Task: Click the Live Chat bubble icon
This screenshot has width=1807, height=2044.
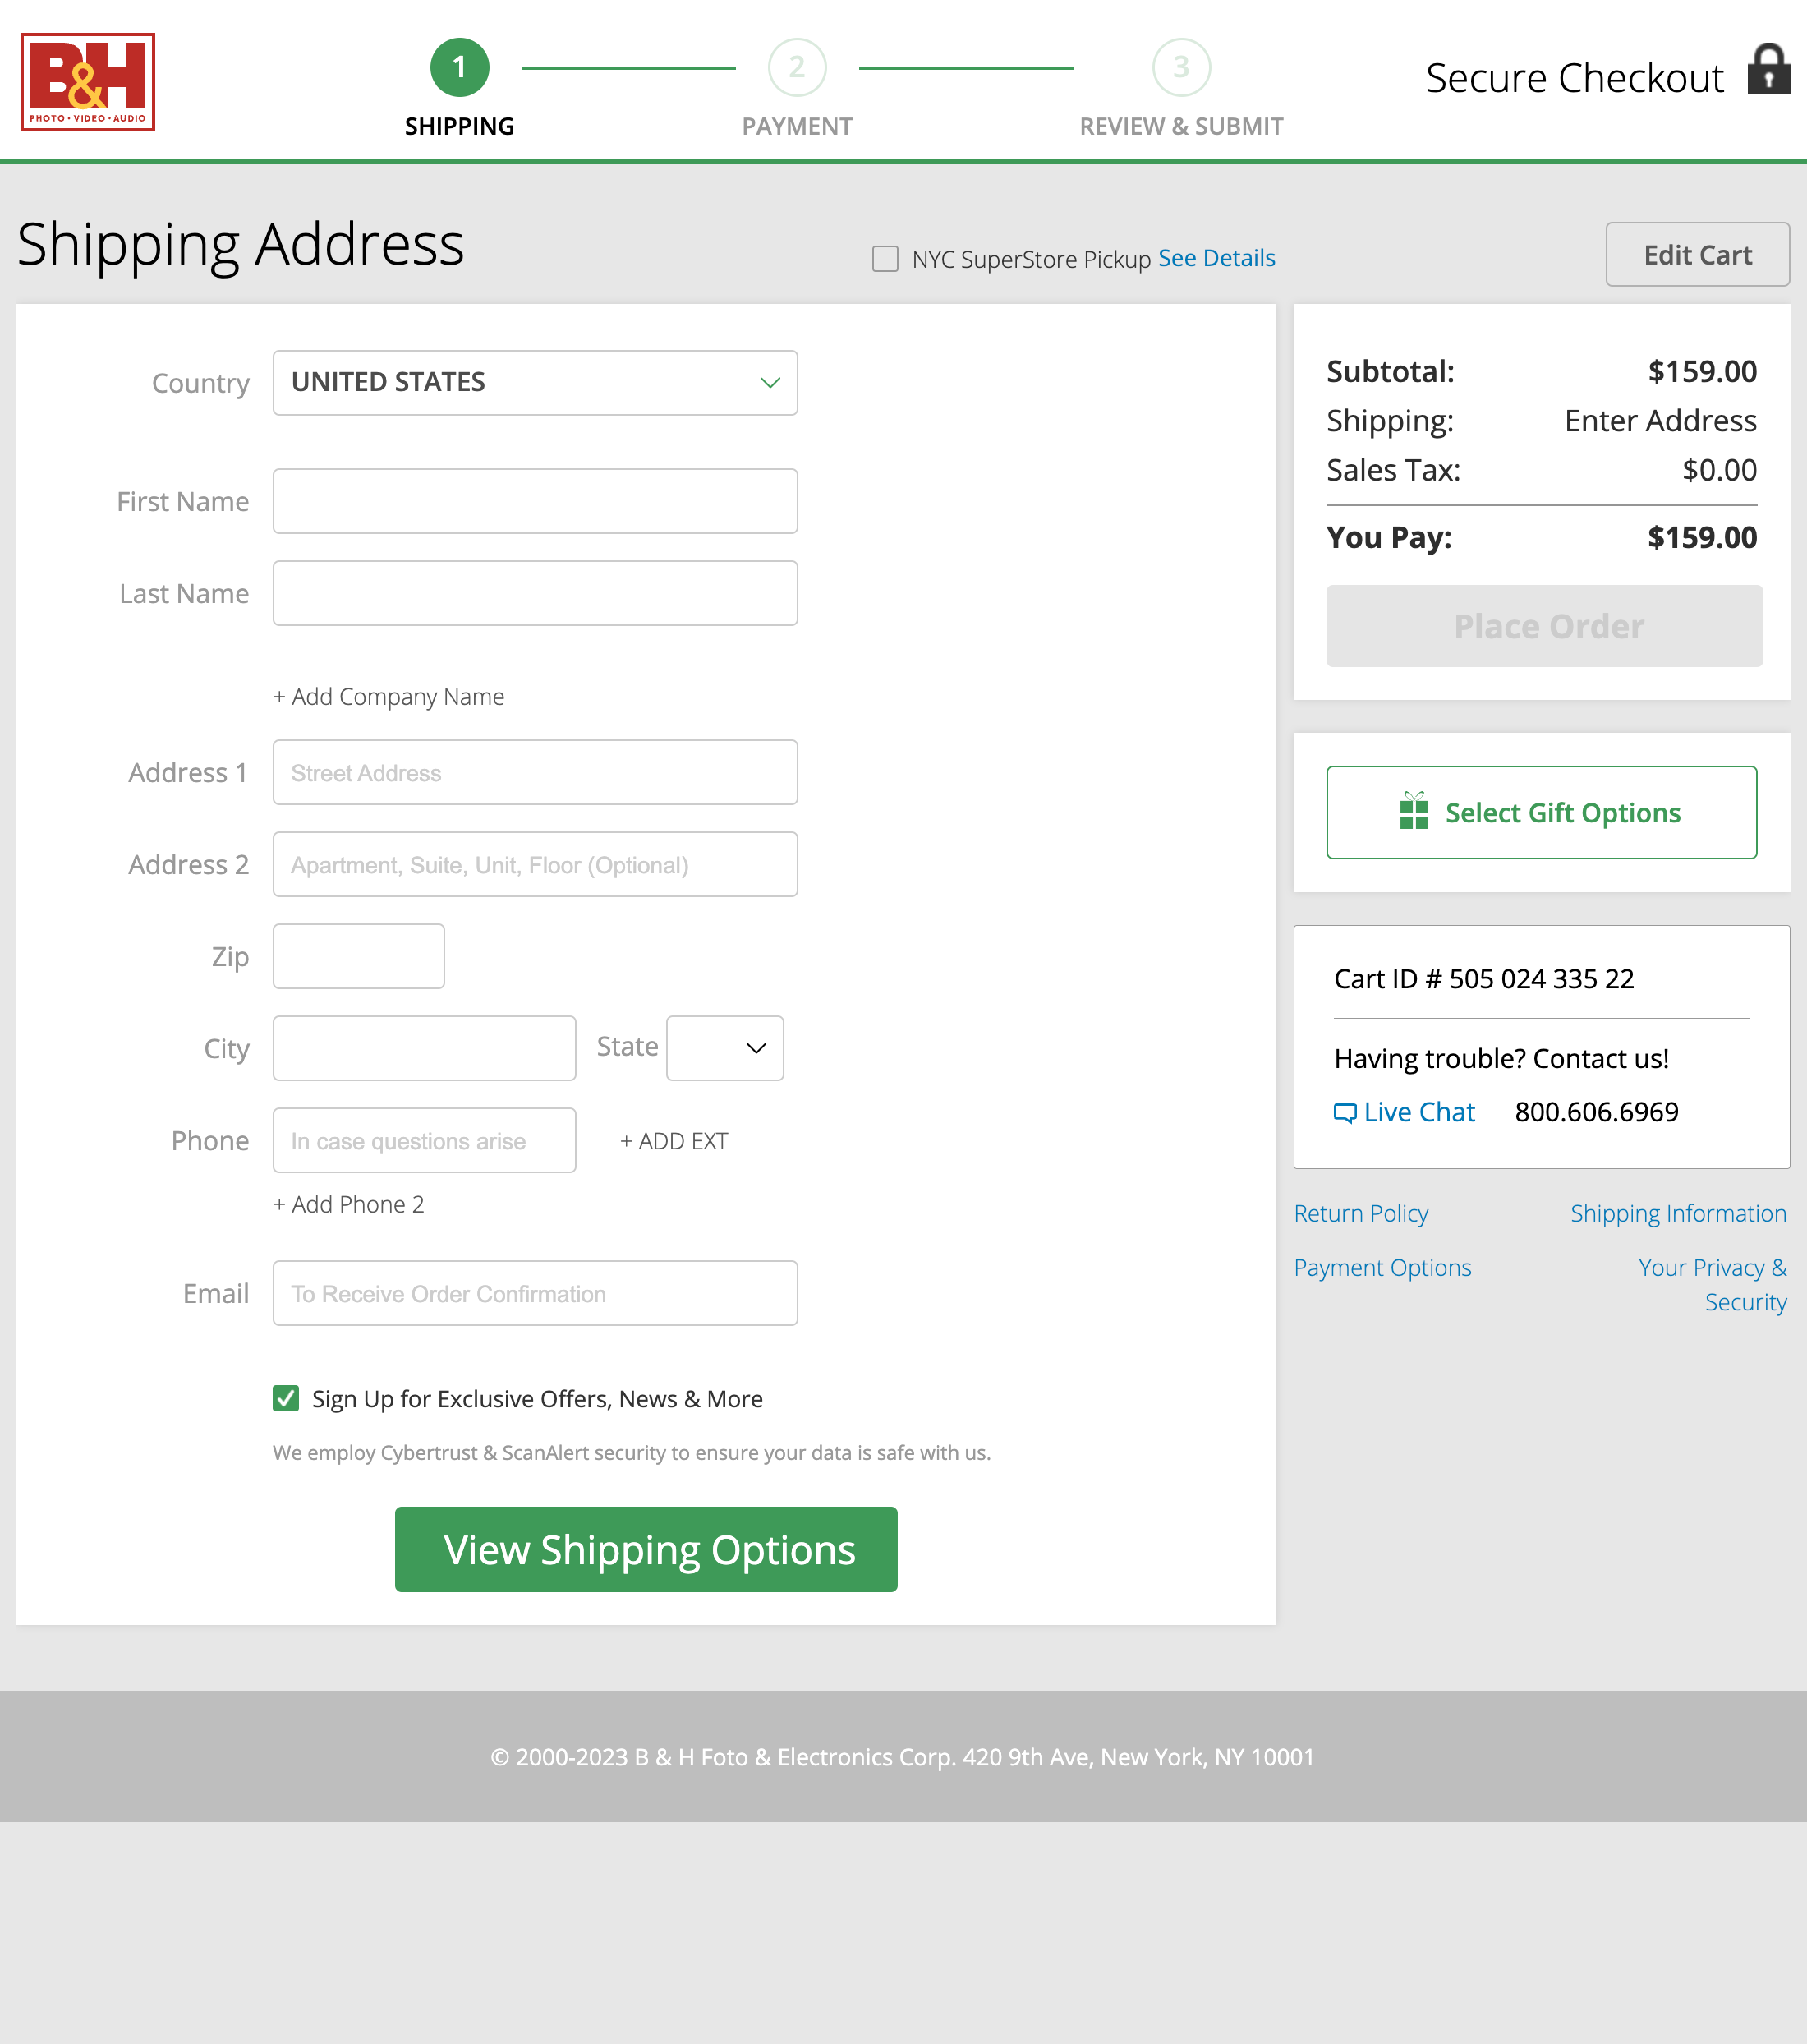Action: 1344,1113
